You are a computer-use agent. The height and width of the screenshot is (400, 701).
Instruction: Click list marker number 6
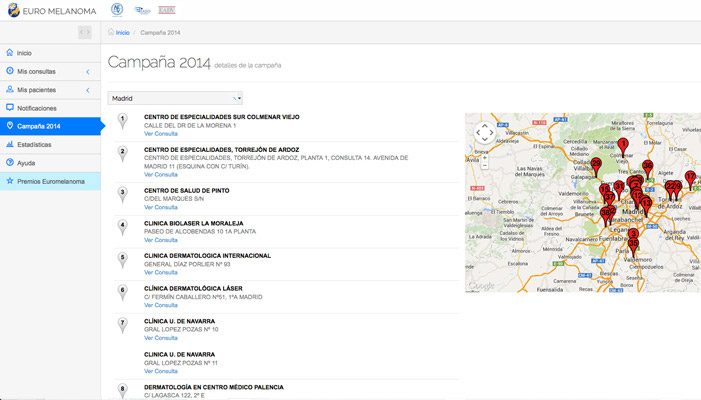pos(122,293)
